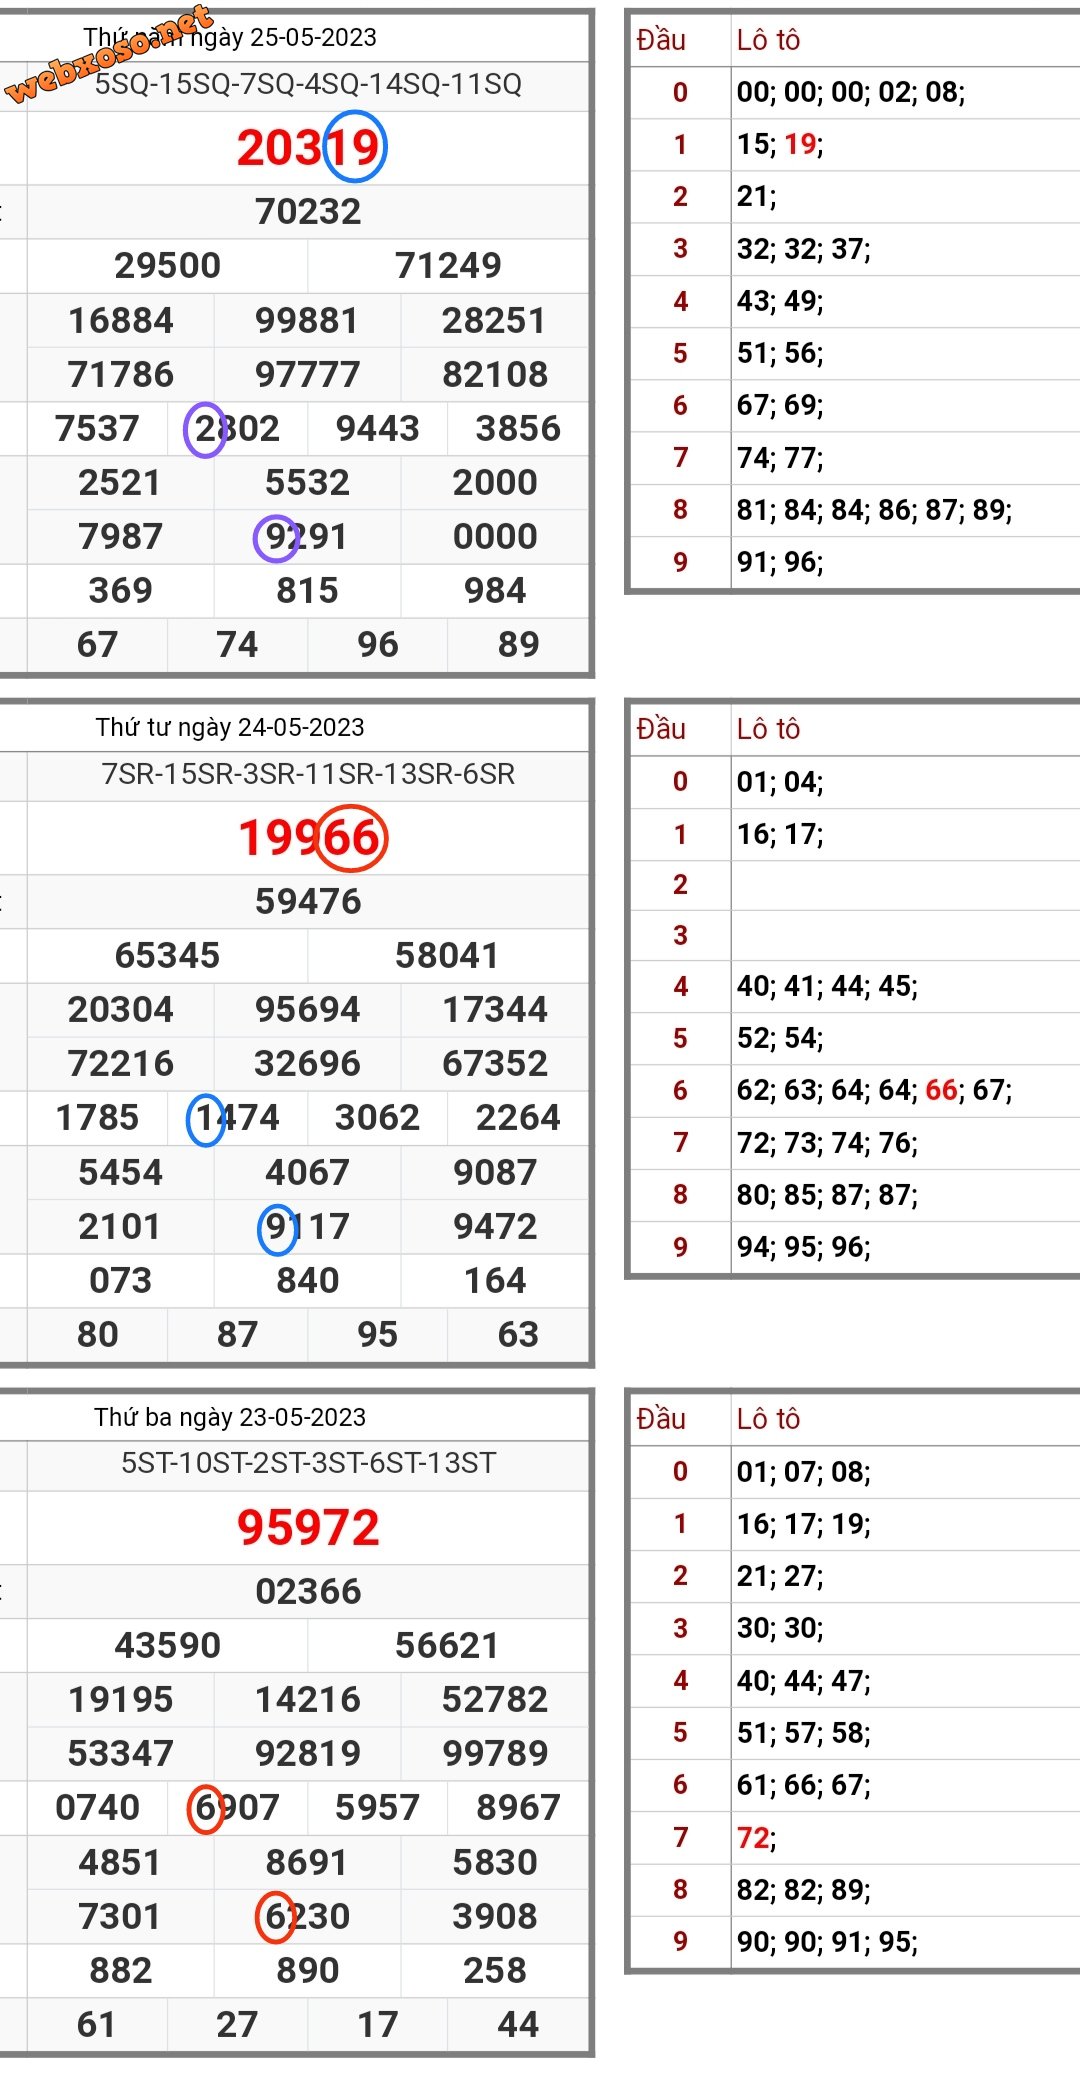Select the lô tô row '00; 00; 00; 02; 08;'
1080x2076 pixels.
851,92
